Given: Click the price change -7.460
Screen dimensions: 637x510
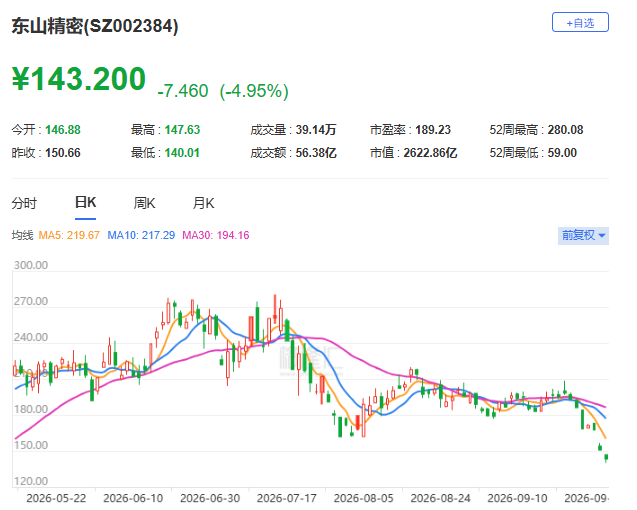Looking at the screenshot, I should tap(183, 91).
